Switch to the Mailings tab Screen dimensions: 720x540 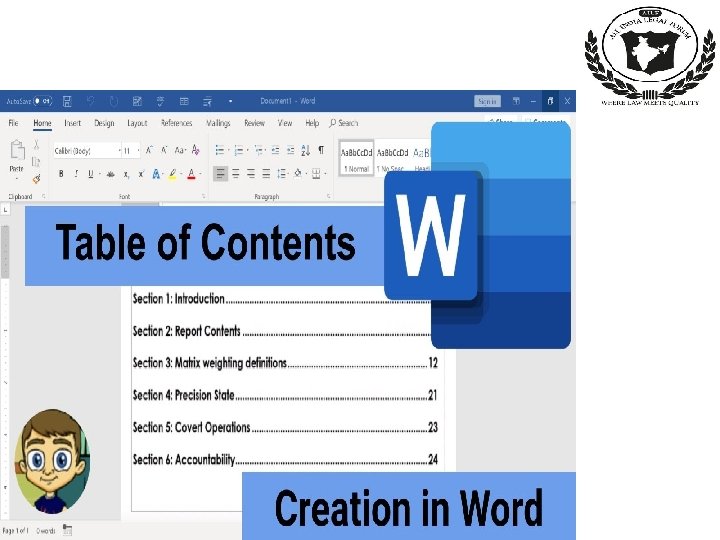coord(218,123)
